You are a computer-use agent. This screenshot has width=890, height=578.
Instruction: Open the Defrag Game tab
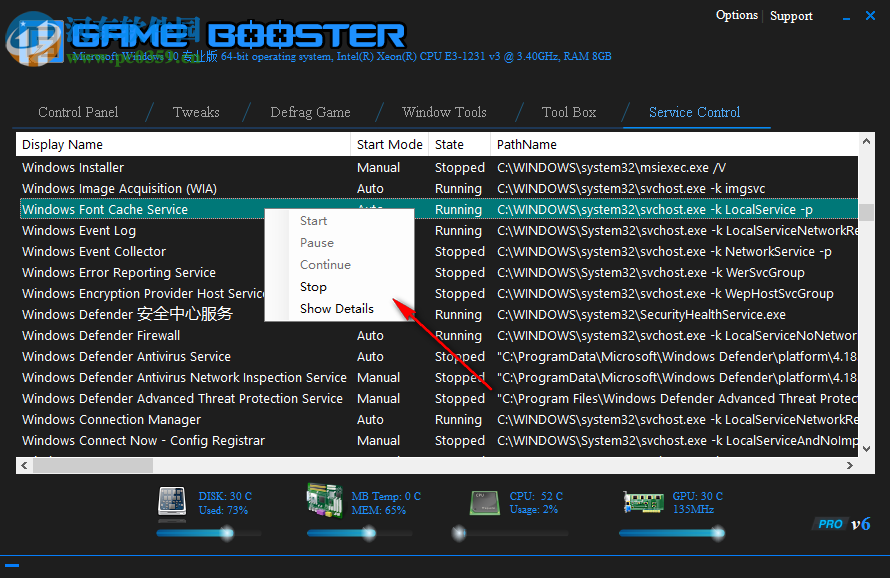(x=310, y=112)
